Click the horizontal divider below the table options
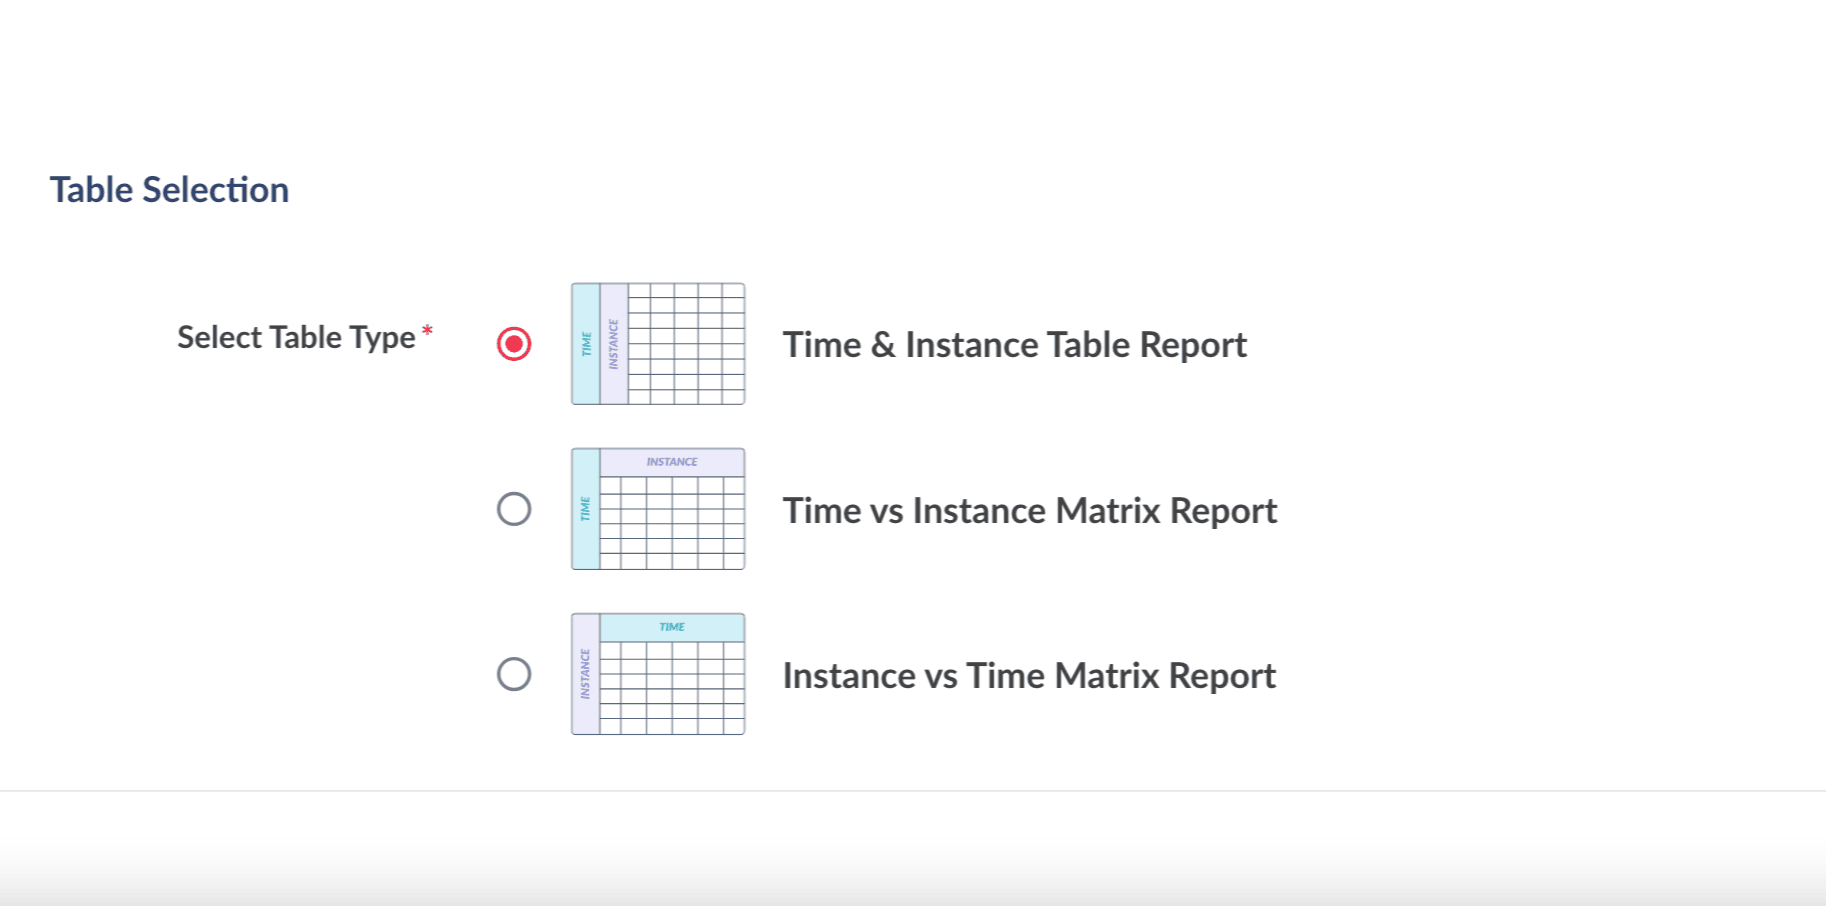Image resolution: width=1826 pixels, height=906 pixels. (913, 791)
